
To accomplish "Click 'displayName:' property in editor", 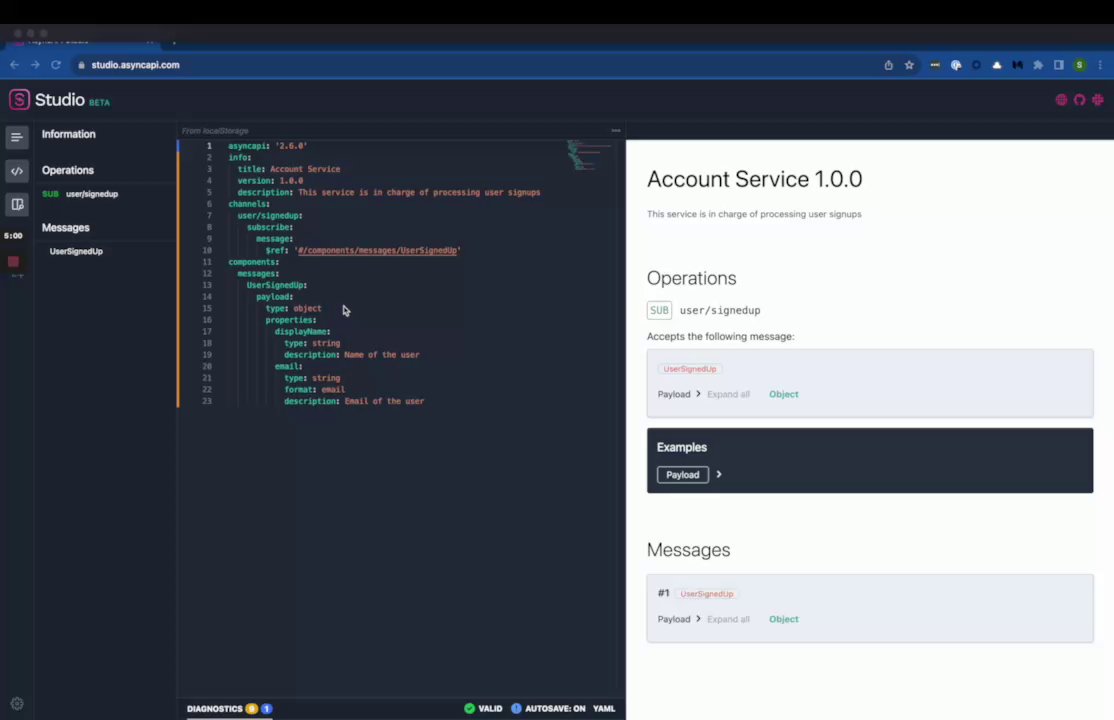I will tap(303, 332).
